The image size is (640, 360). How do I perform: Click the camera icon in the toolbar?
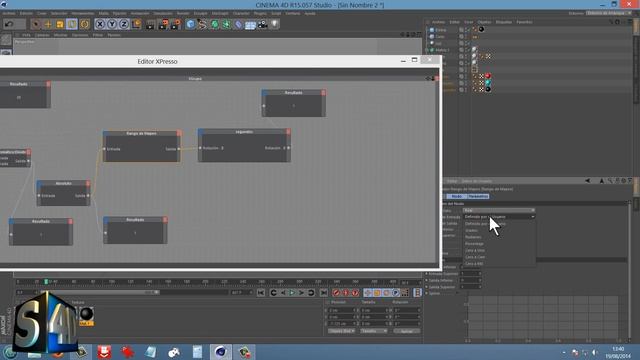pos(262,24)
